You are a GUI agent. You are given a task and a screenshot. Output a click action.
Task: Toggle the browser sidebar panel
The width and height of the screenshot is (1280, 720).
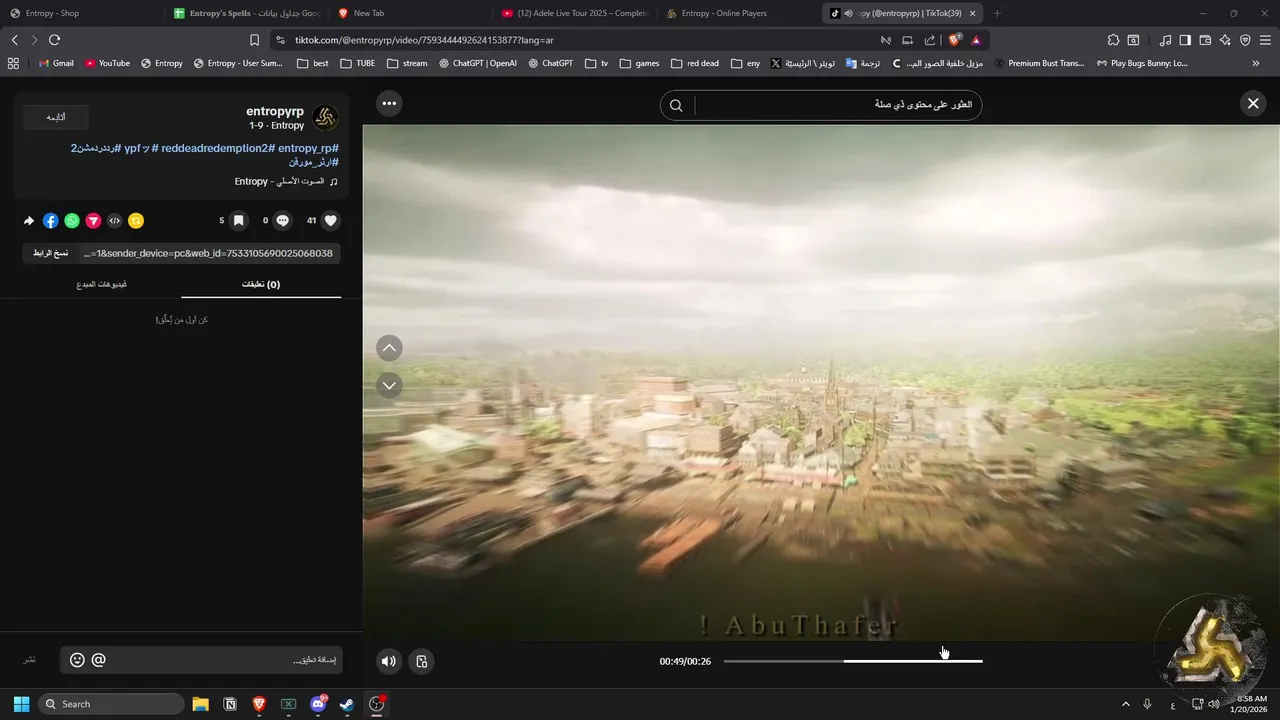click(x=1185, y=40)
